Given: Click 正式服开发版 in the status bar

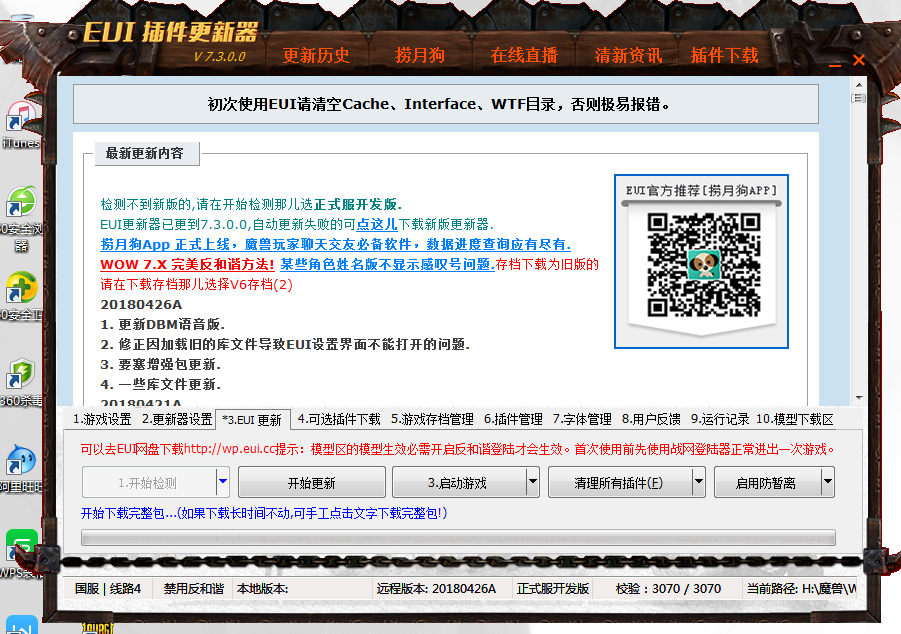Looking at the screenshot, I should coord(553,589).
